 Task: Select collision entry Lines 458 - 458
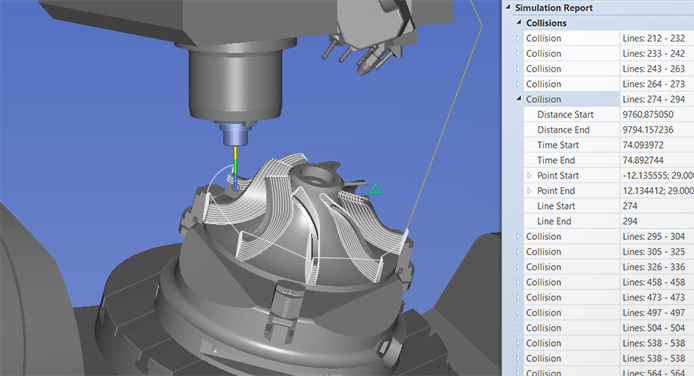pos(604,282)
